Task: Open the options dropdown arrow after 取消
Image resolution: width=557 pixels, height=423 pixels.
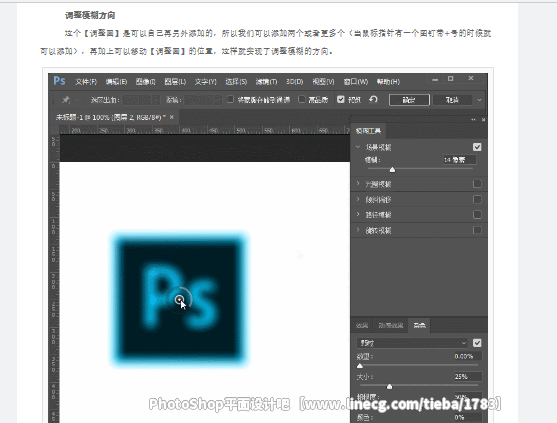Action: coord(479,100)
